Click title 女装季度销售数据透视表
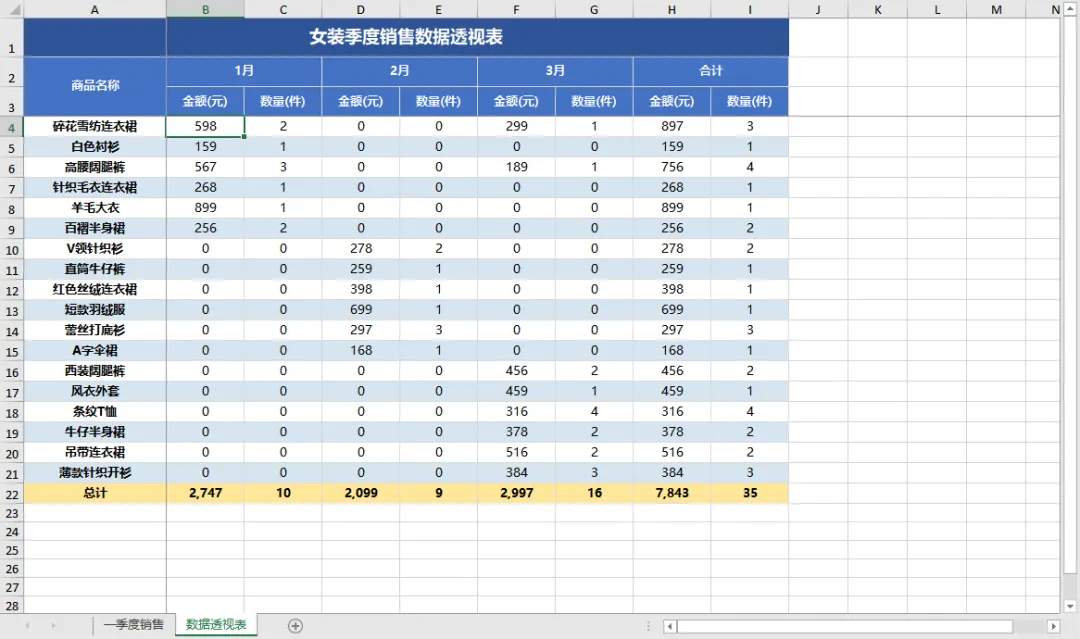The image size is (1080, 639). (x=406, y=37)
